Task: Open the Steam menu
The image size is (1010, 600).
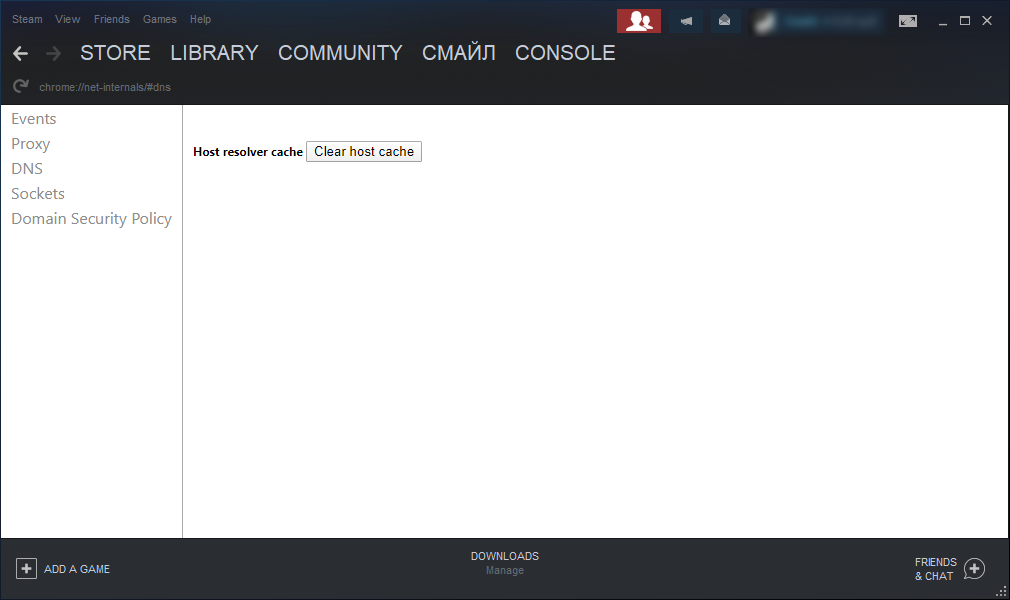Action: (27, 19)
